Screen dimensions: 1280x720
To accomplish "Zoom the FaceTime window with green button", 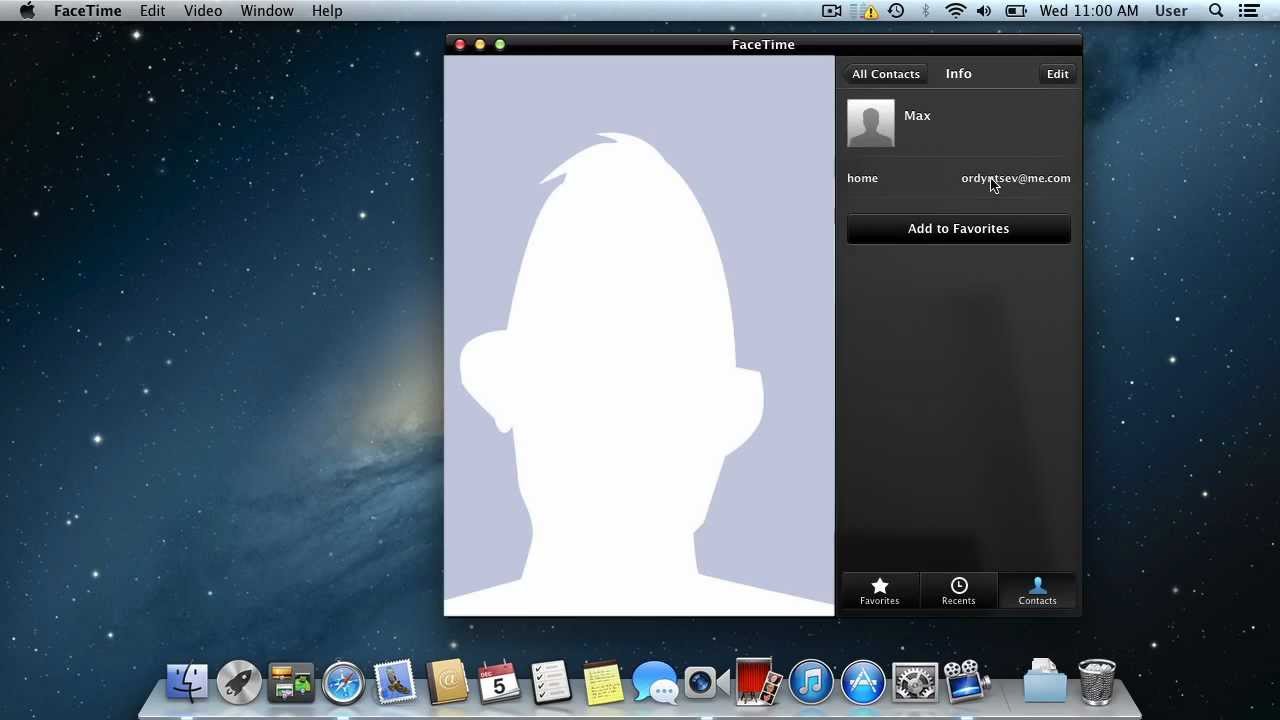I will click(x=500, y=44).
